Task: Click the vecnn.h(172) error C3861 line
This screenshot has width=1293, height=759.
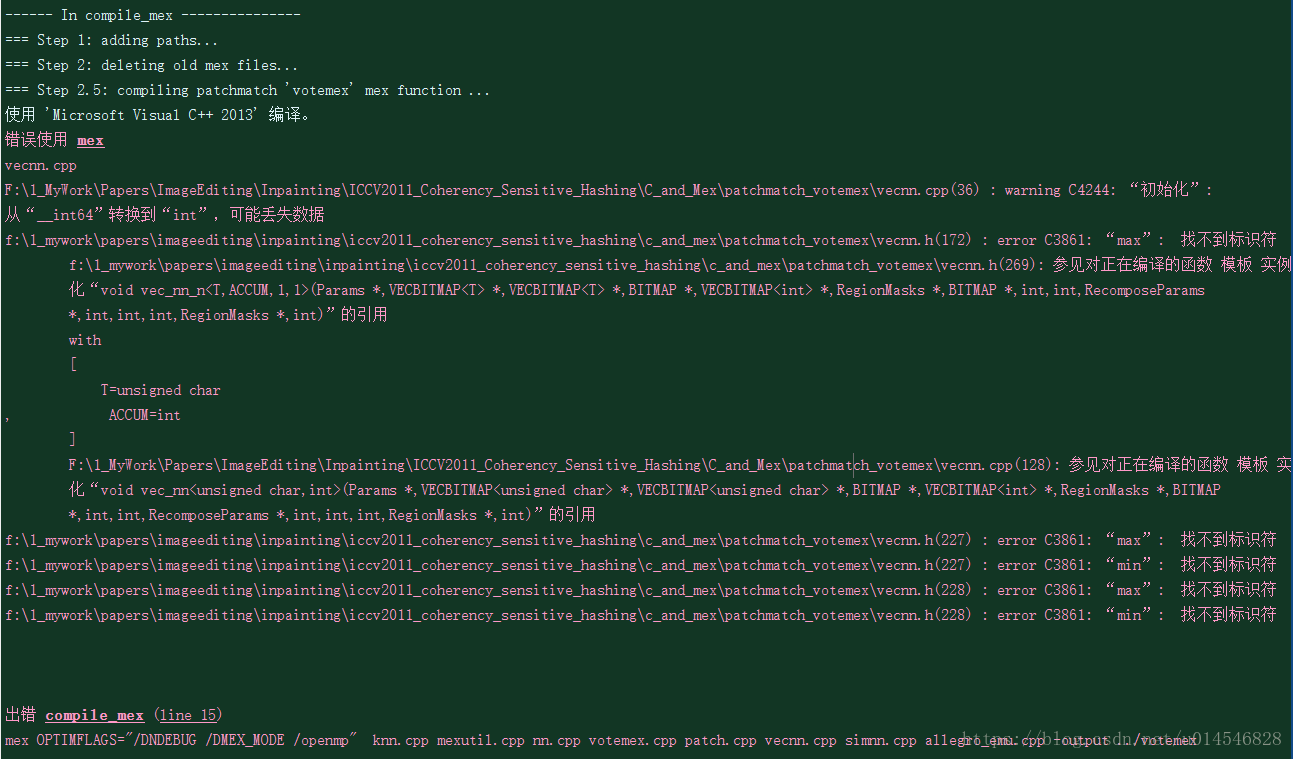Action: (640, 240)
